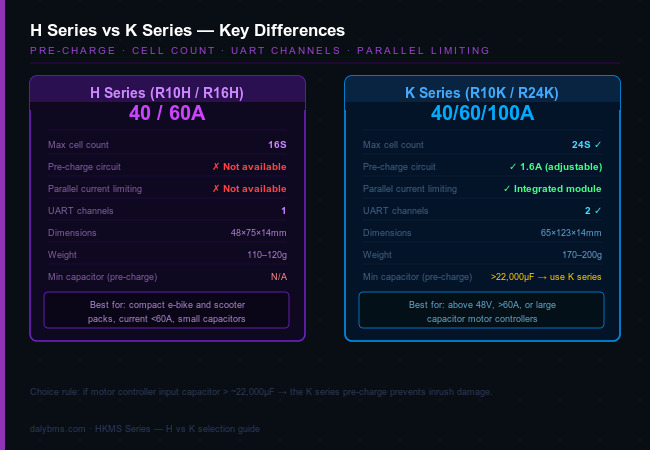Click the H Series (R10H / R16H) header

tap(167, 93)
